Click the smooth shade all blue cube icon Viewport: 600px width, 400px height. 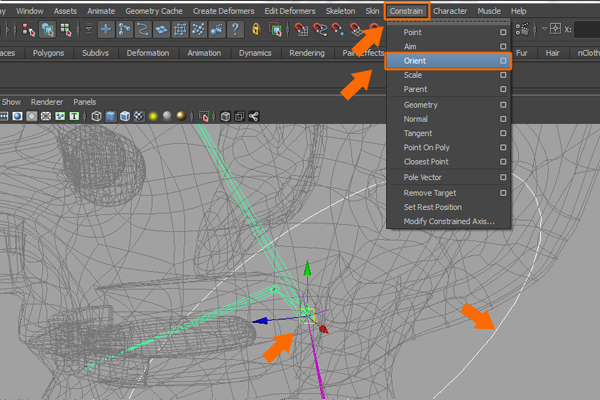pos(111,116)
